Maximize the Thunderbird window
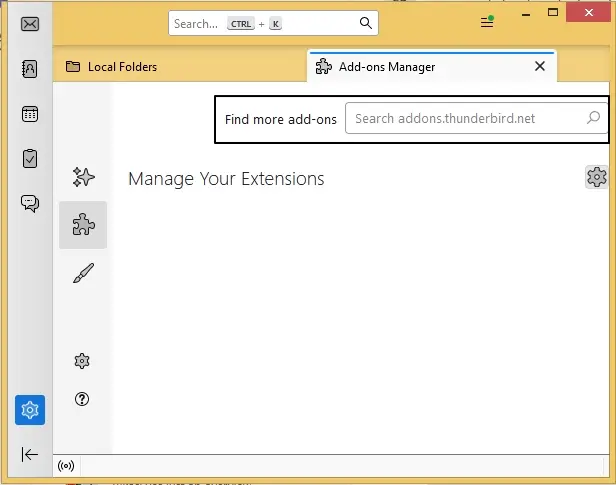Image resolution: width=616 pixels, height=485 pixels. pyautogui.click(x=553, y=13)
